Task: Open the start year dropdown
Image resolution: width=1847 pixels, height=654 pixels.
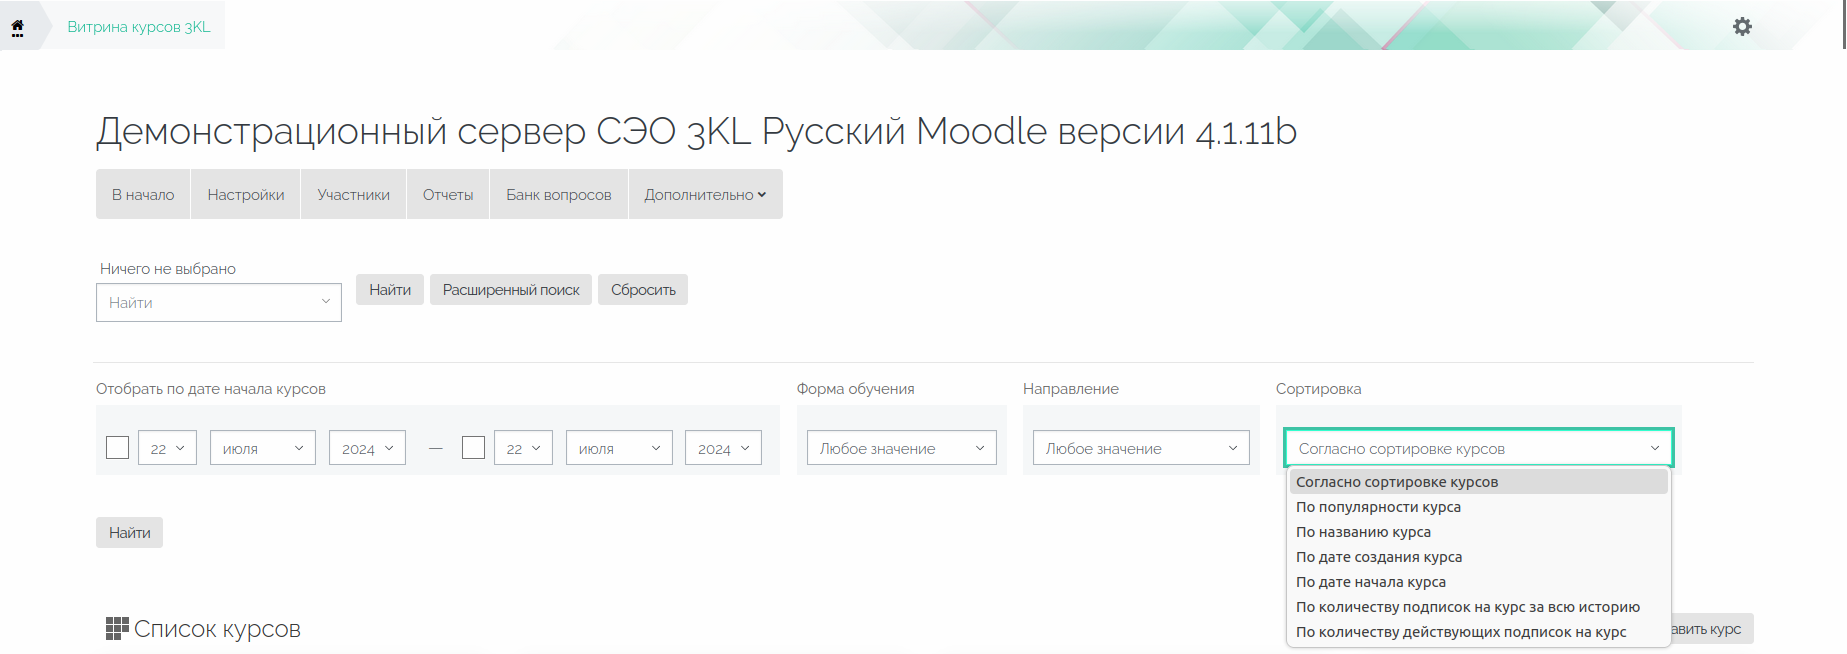Action: (368, 448)
